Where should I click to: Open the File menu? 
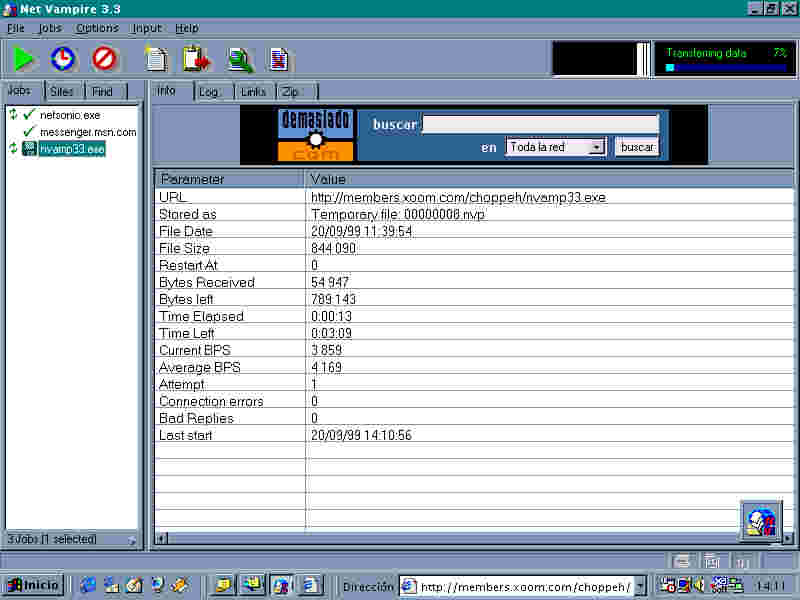click(x=15, y=28)
